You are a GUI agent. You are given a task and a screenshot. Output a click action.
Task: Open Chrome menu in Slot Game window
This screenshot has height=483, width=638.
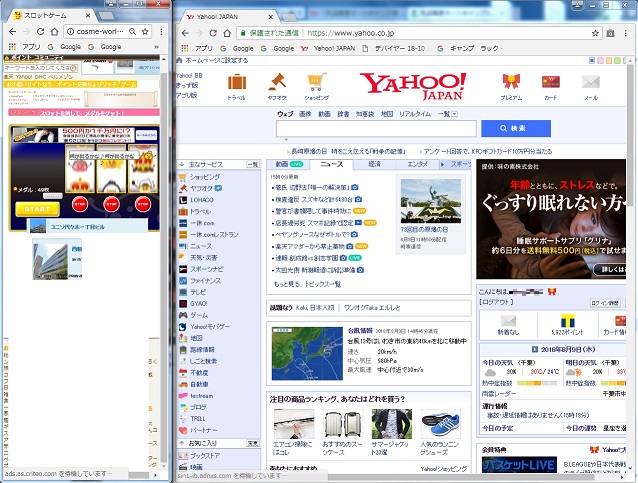point(162,32)
